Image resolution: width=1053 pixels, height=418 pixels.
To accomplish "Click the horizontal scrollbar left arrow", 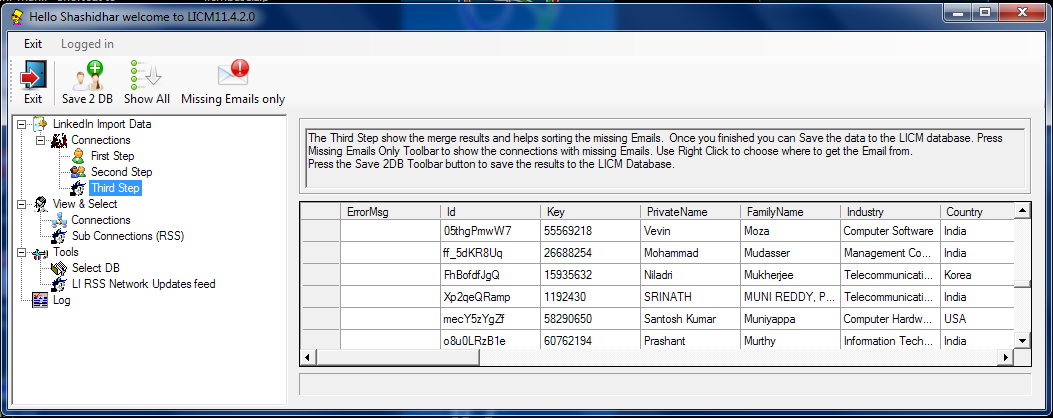I will (308, 358).
